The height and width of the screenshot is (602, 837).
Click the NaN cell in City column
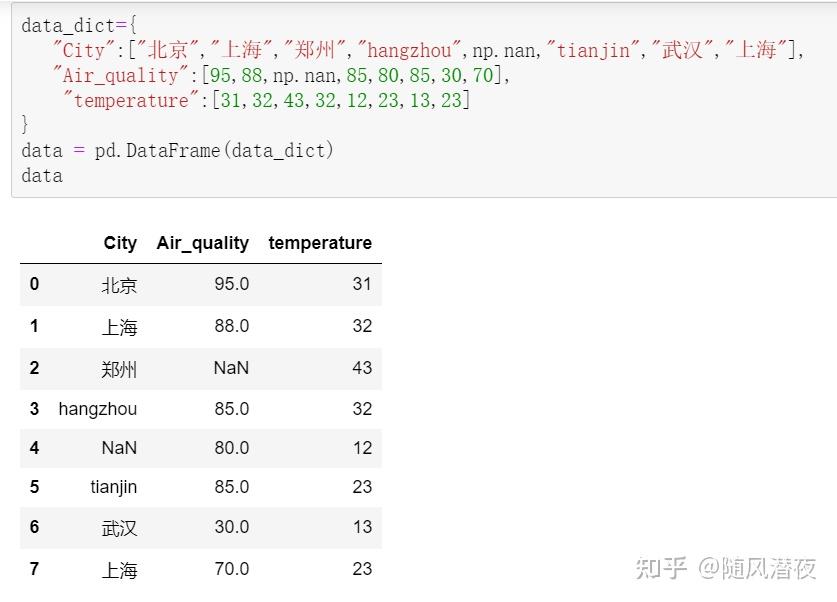pyautogui.click(x=119, y=448)
